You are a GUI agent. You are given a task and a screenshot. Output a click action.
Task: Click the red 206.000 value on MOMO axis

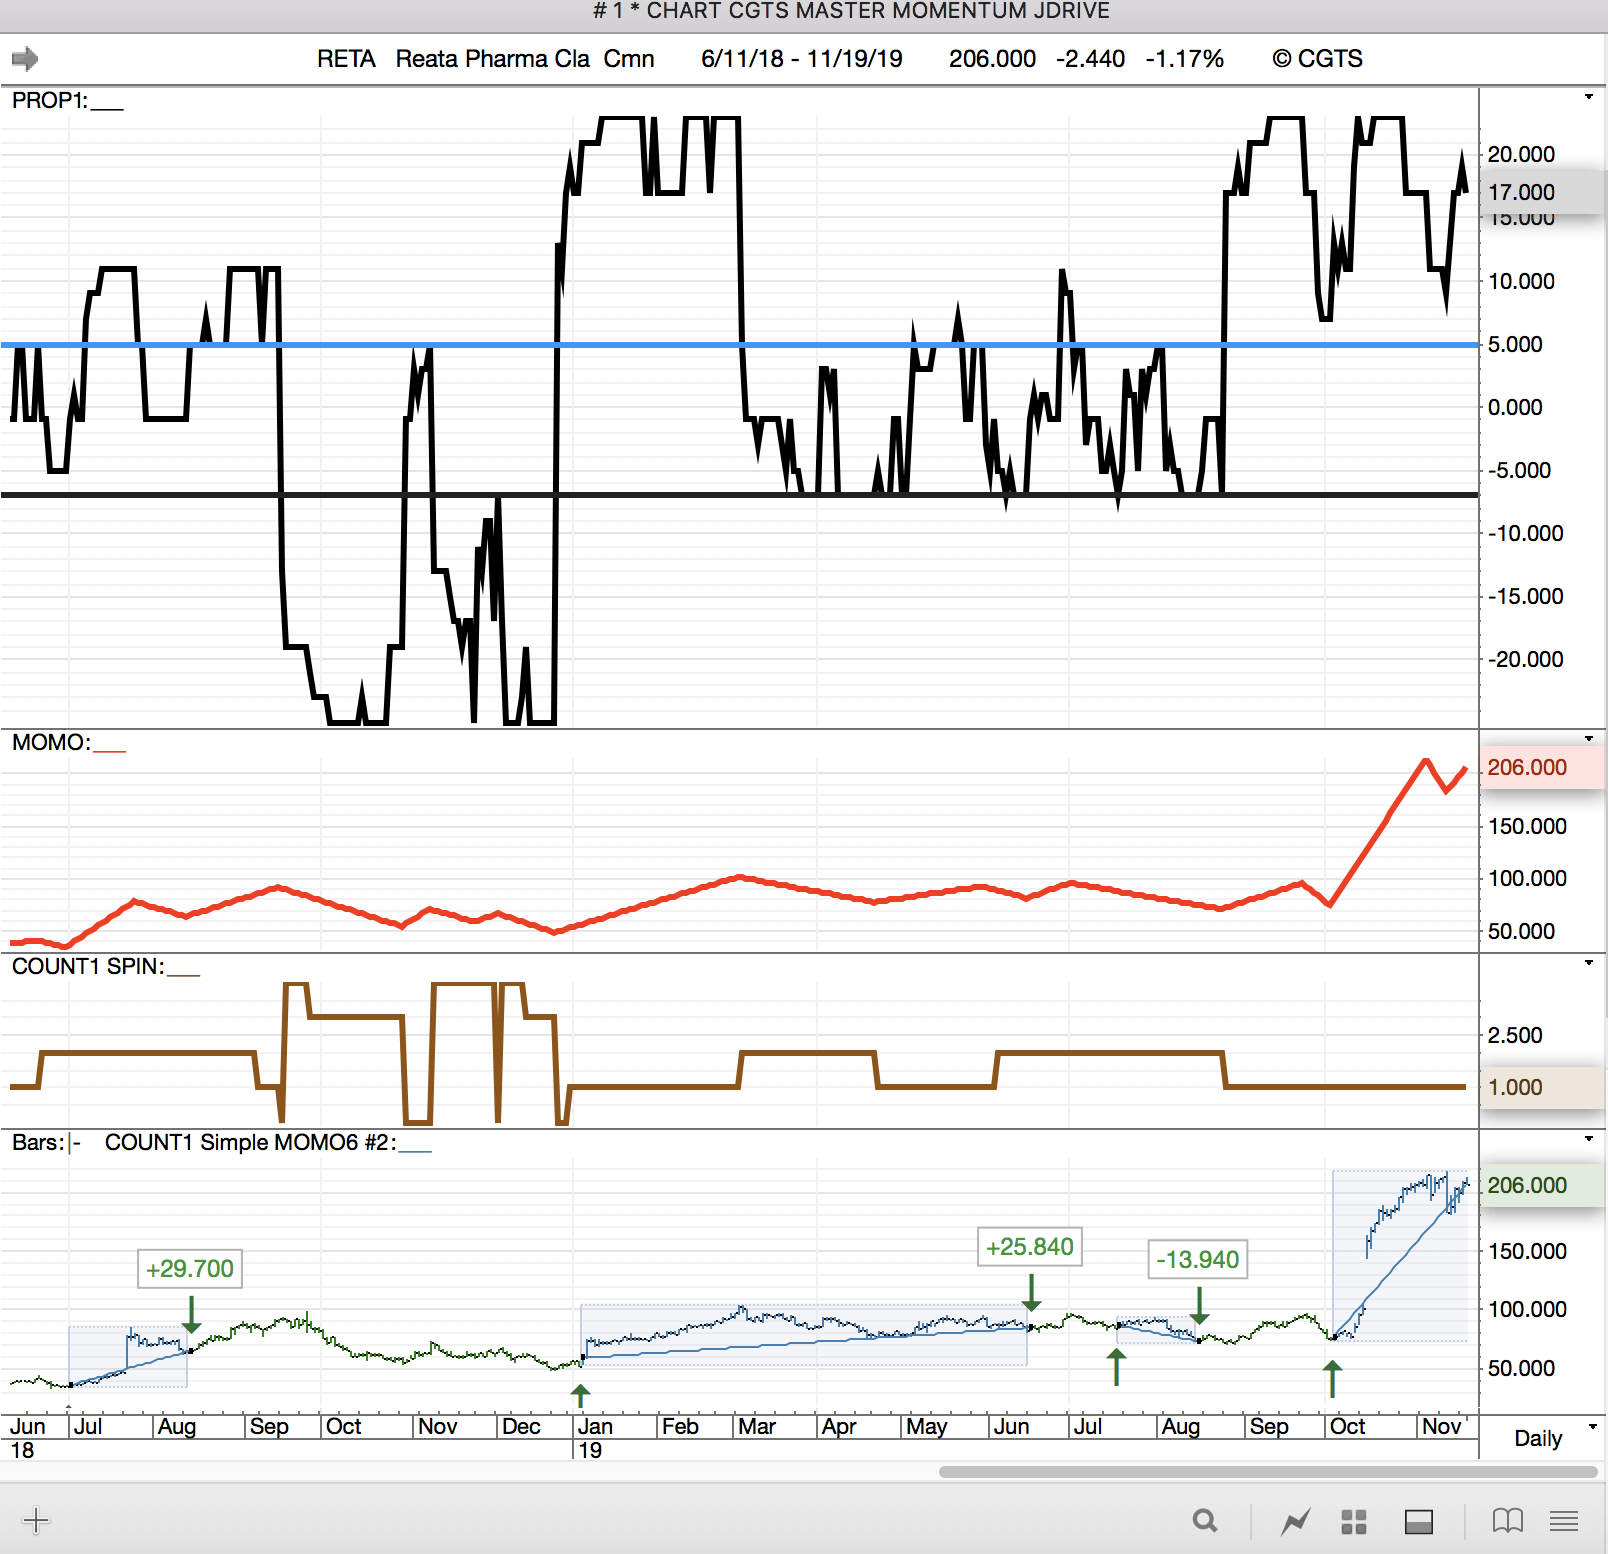pyautogui.click(x=1528, y=768)
